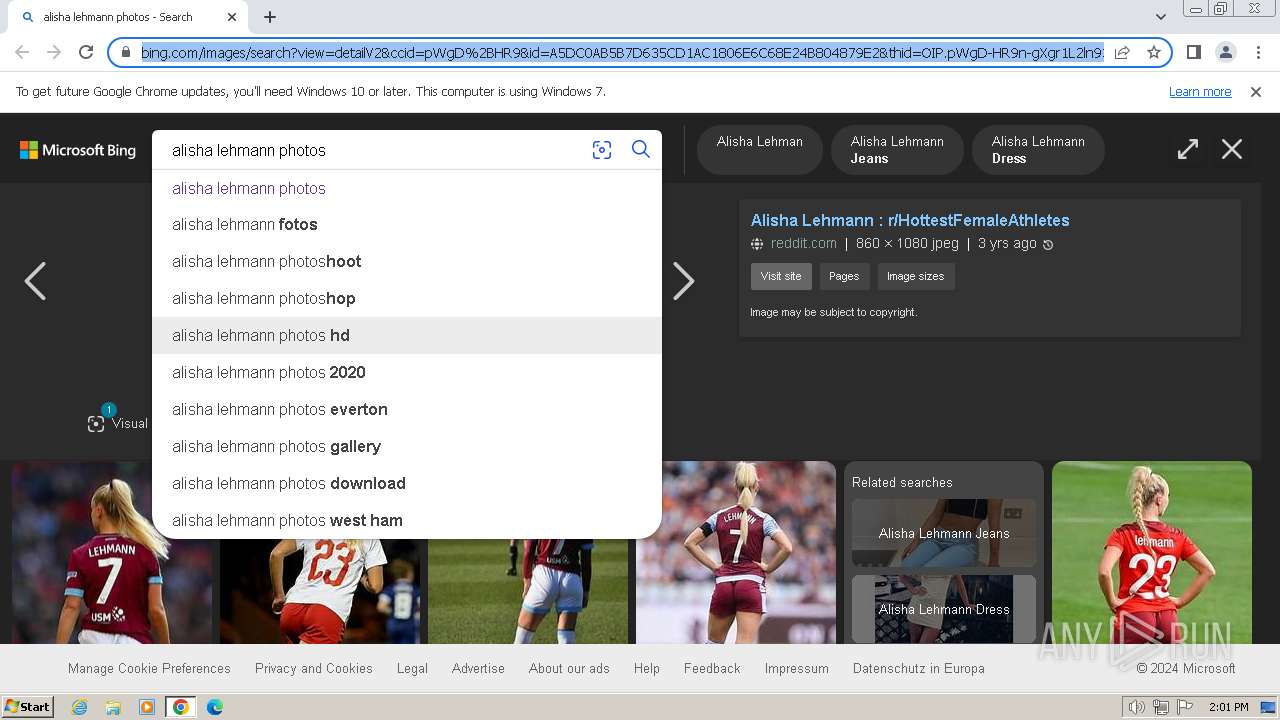This screenshot has height=720, width=1280.
Task: View site security lock icon
Action: (x=126, y=52)
